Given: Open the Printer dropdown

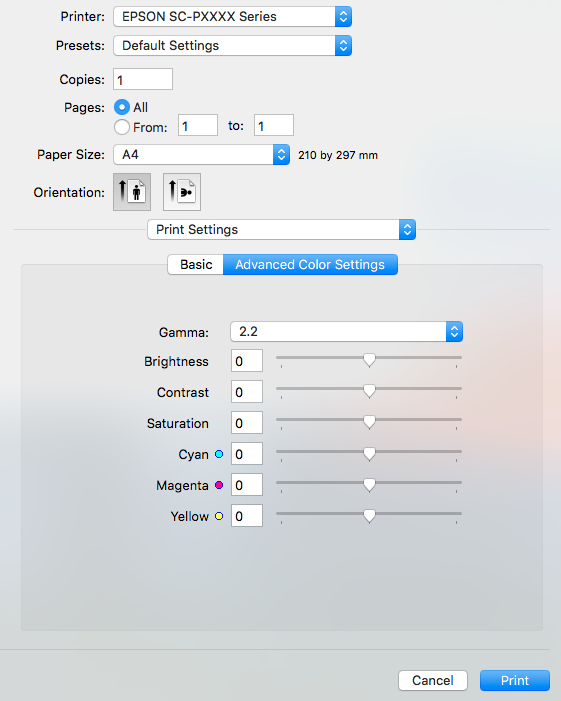Looking at the screenshot, I should [x=232, y=17].
